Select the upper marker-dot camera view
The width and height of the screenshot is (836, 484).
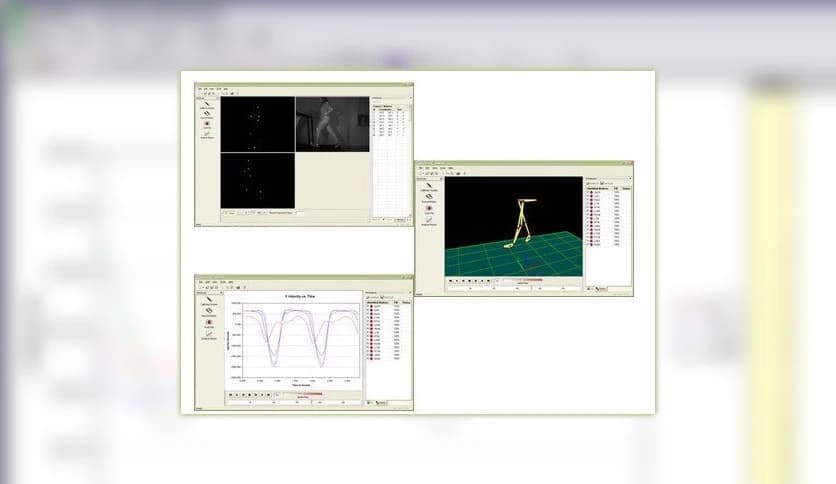tap(258, 124)
